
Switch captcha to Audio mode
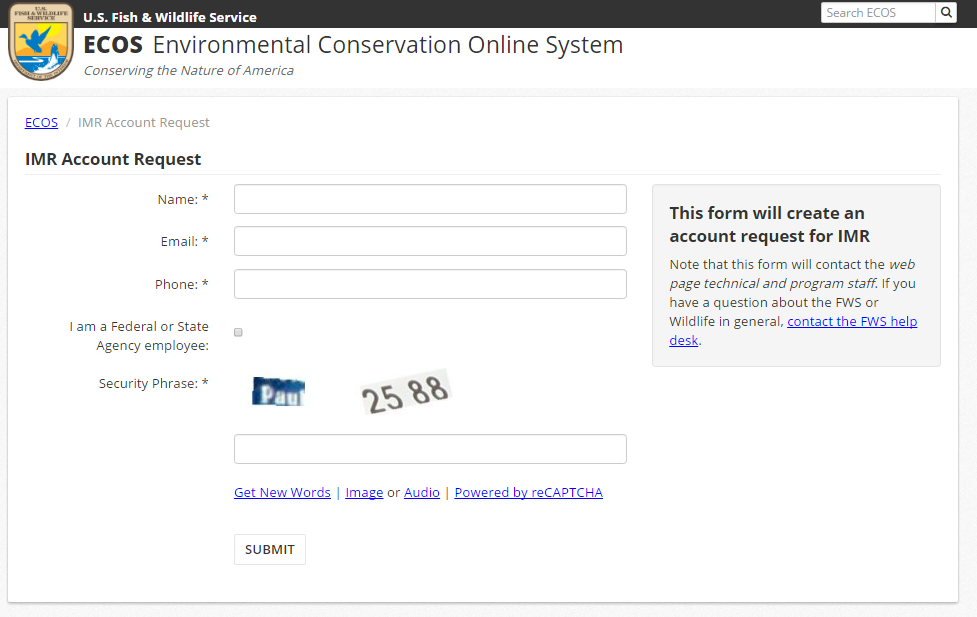pyautogui.click(x=422, y=492)
